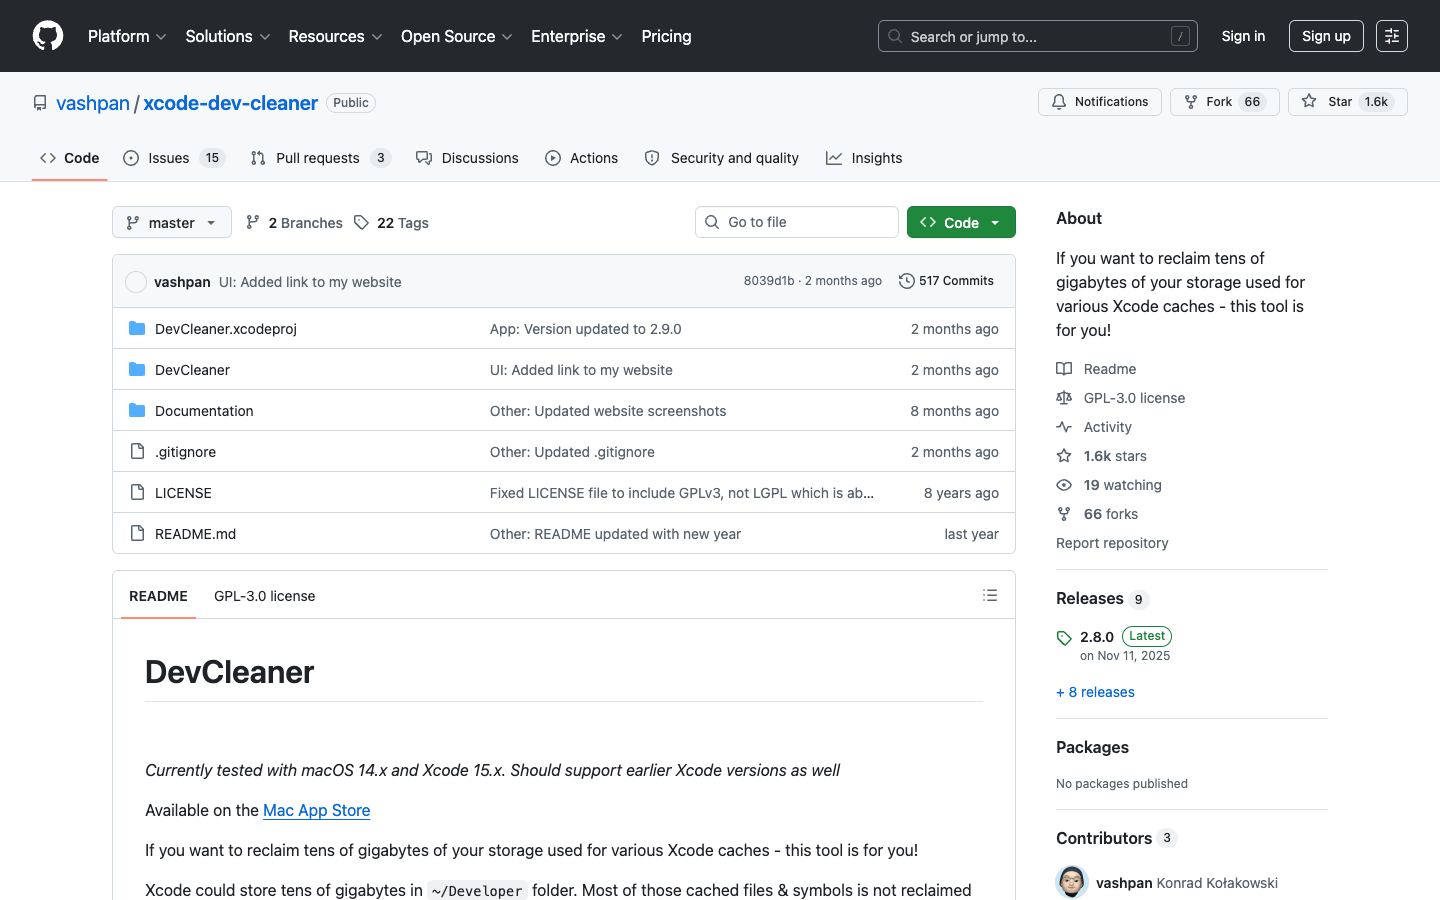1440x900 pixels.
Task: Open the Insights tab
Action: 864,158
